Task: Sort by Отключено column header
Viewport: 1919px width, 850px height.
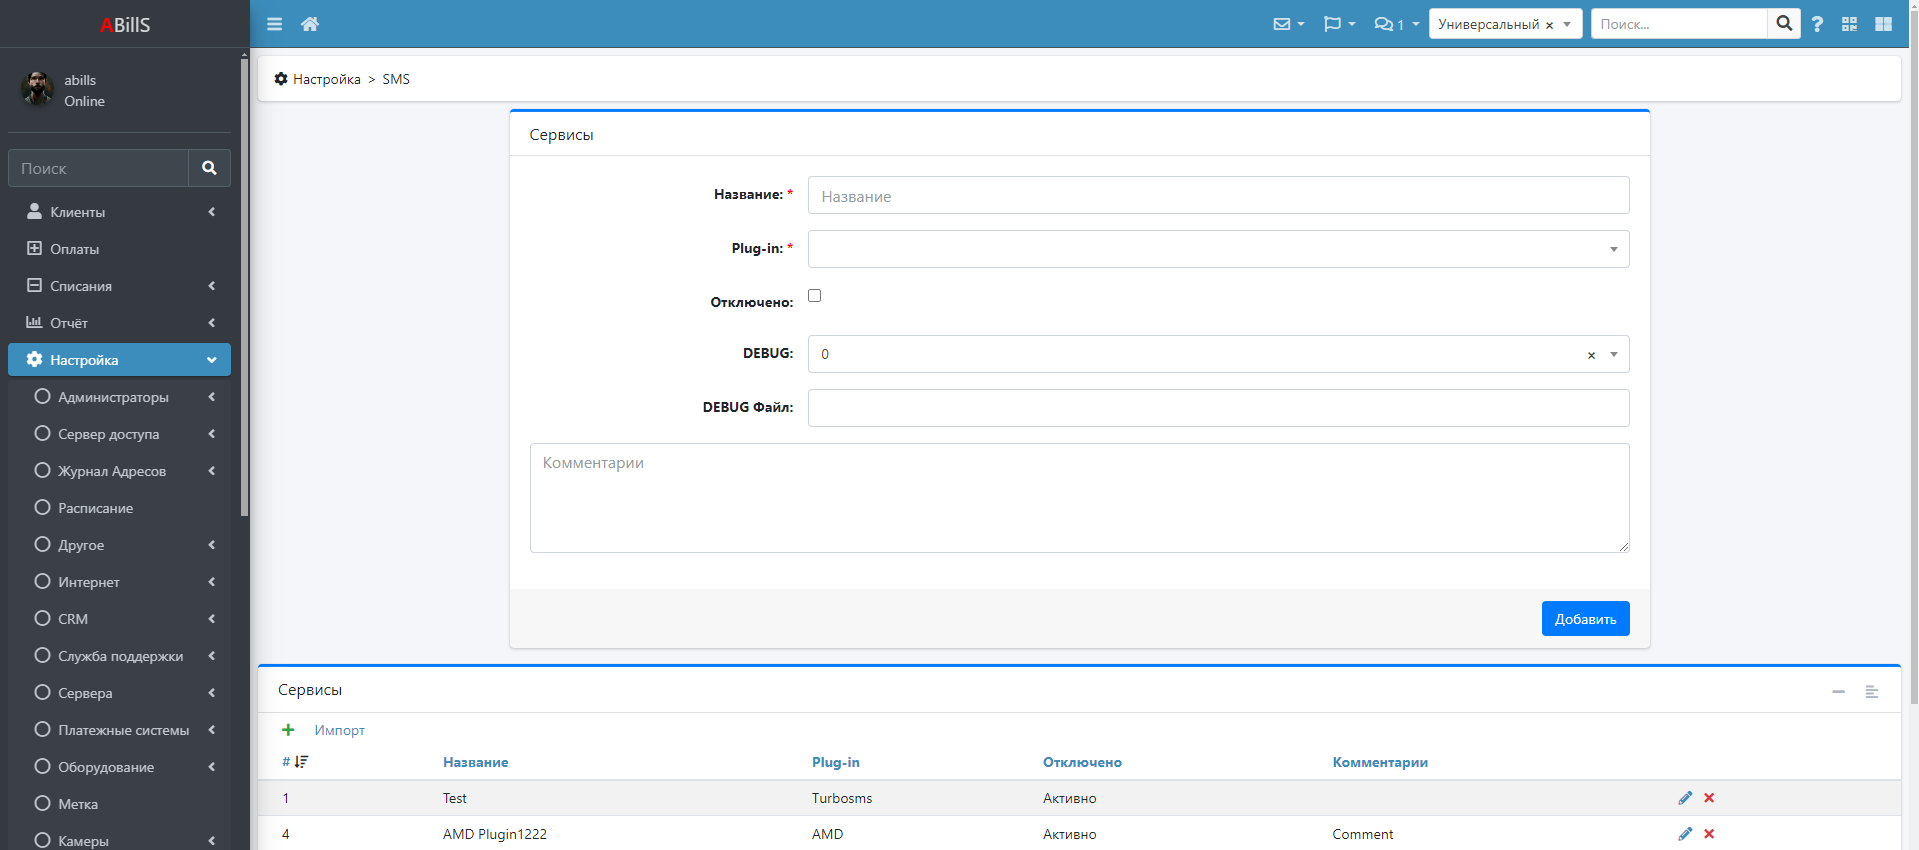Action: [x=1082, y=762]
